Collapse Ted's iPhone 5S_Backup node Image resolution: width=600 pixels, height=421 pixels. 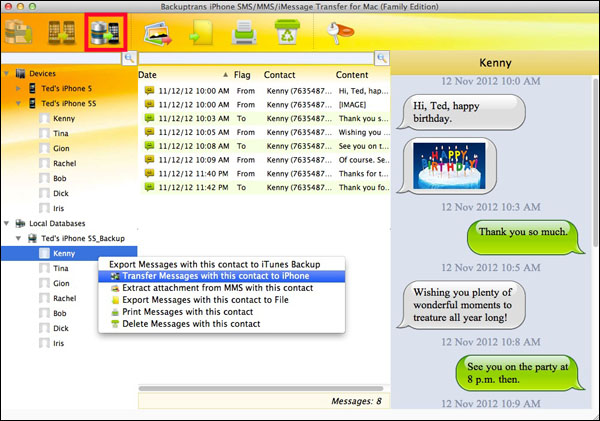tap(18, 238)
